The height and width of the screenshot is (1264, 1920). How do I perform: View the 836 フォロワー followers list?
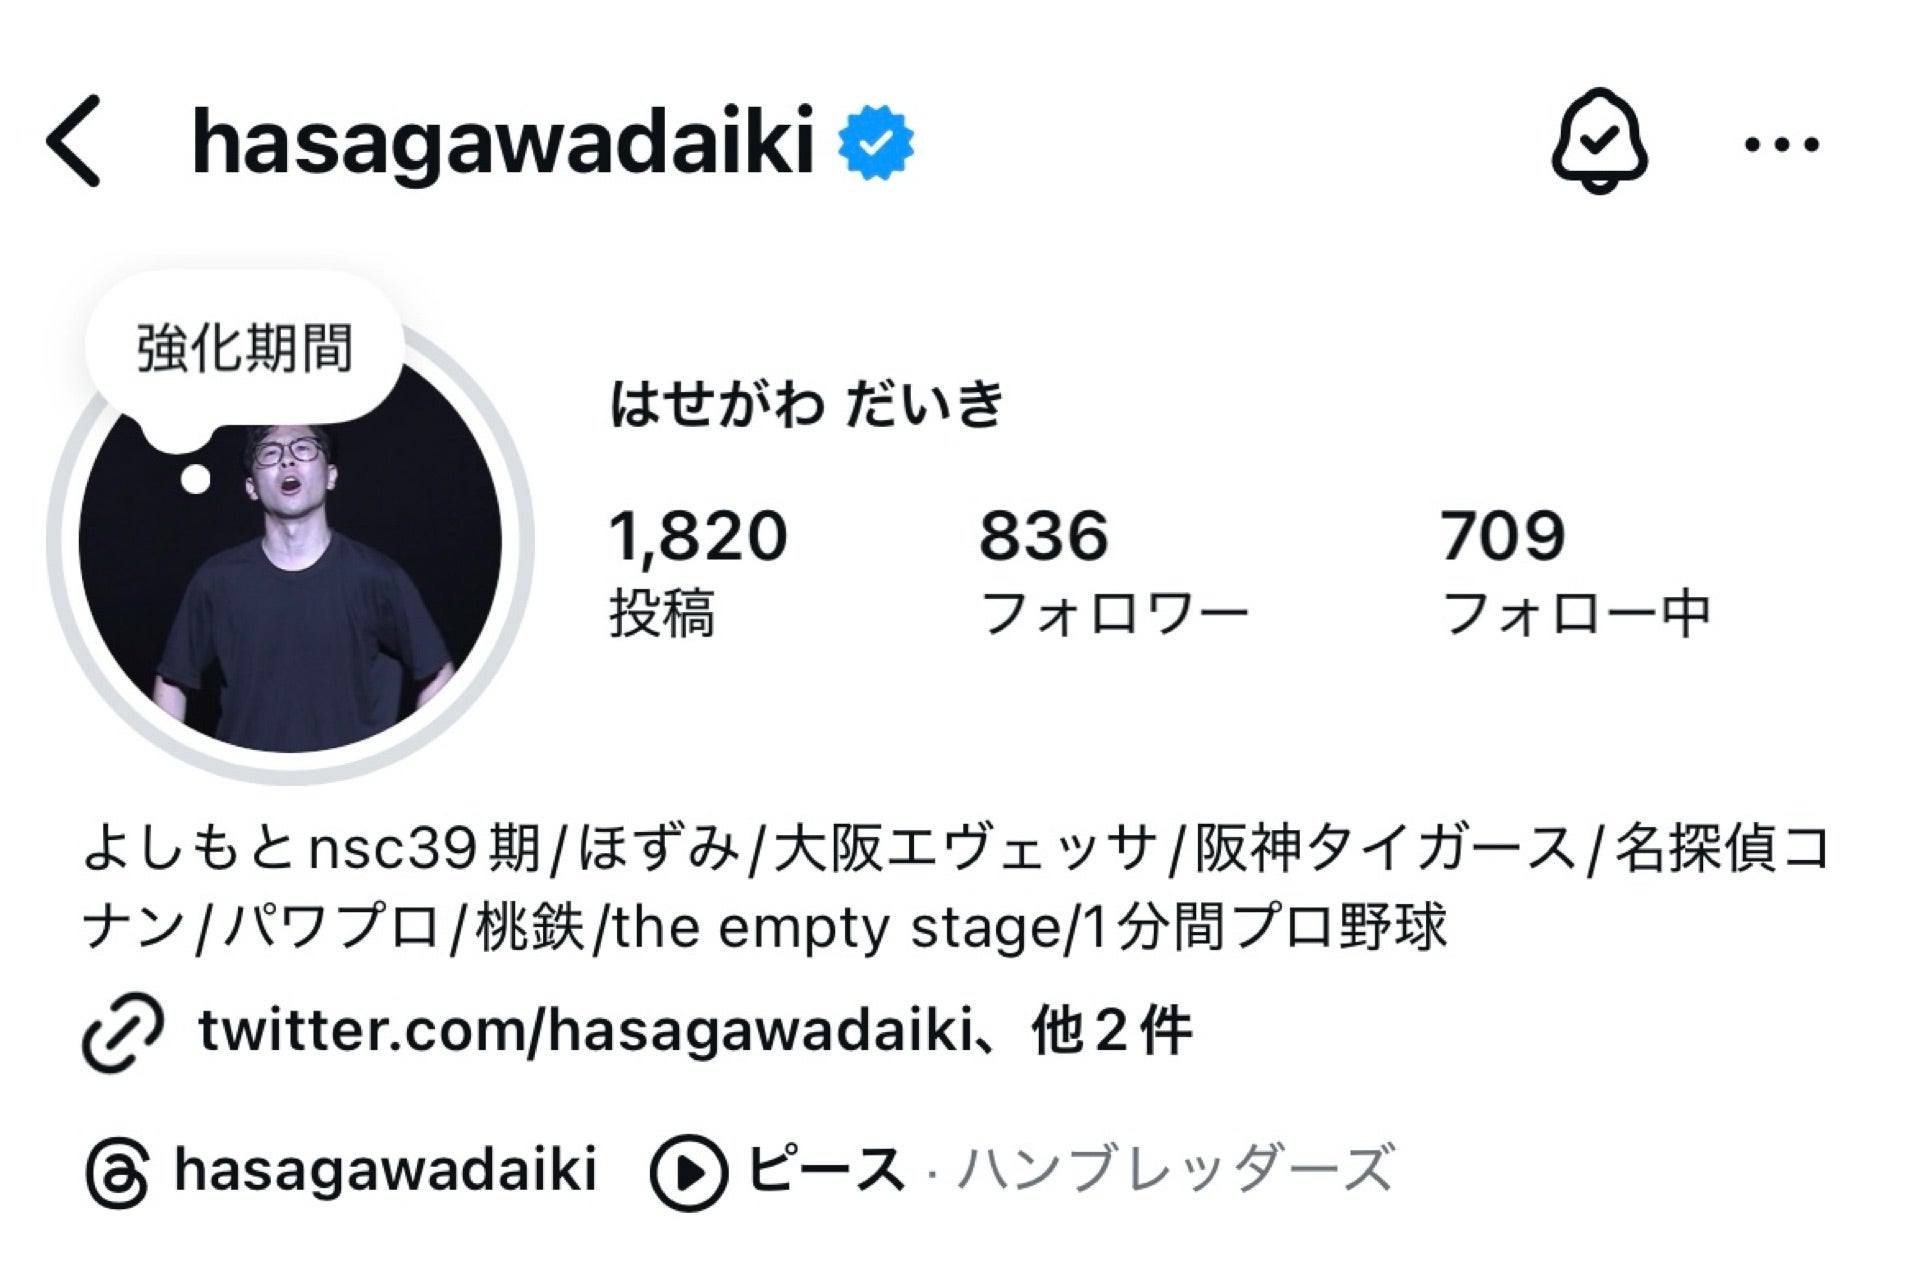1113,572
